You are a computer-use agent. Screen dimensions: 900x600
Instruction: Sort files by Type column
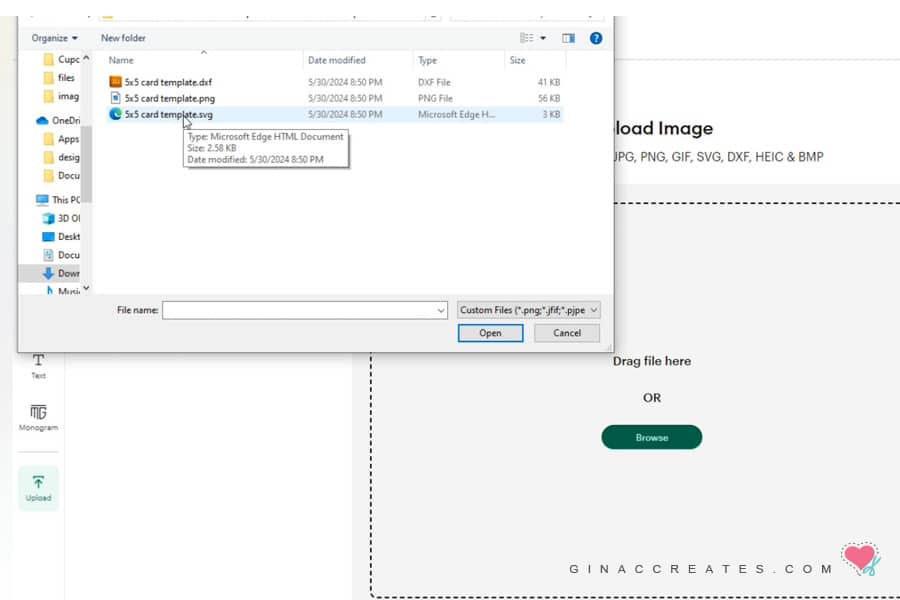click(428, 60)
